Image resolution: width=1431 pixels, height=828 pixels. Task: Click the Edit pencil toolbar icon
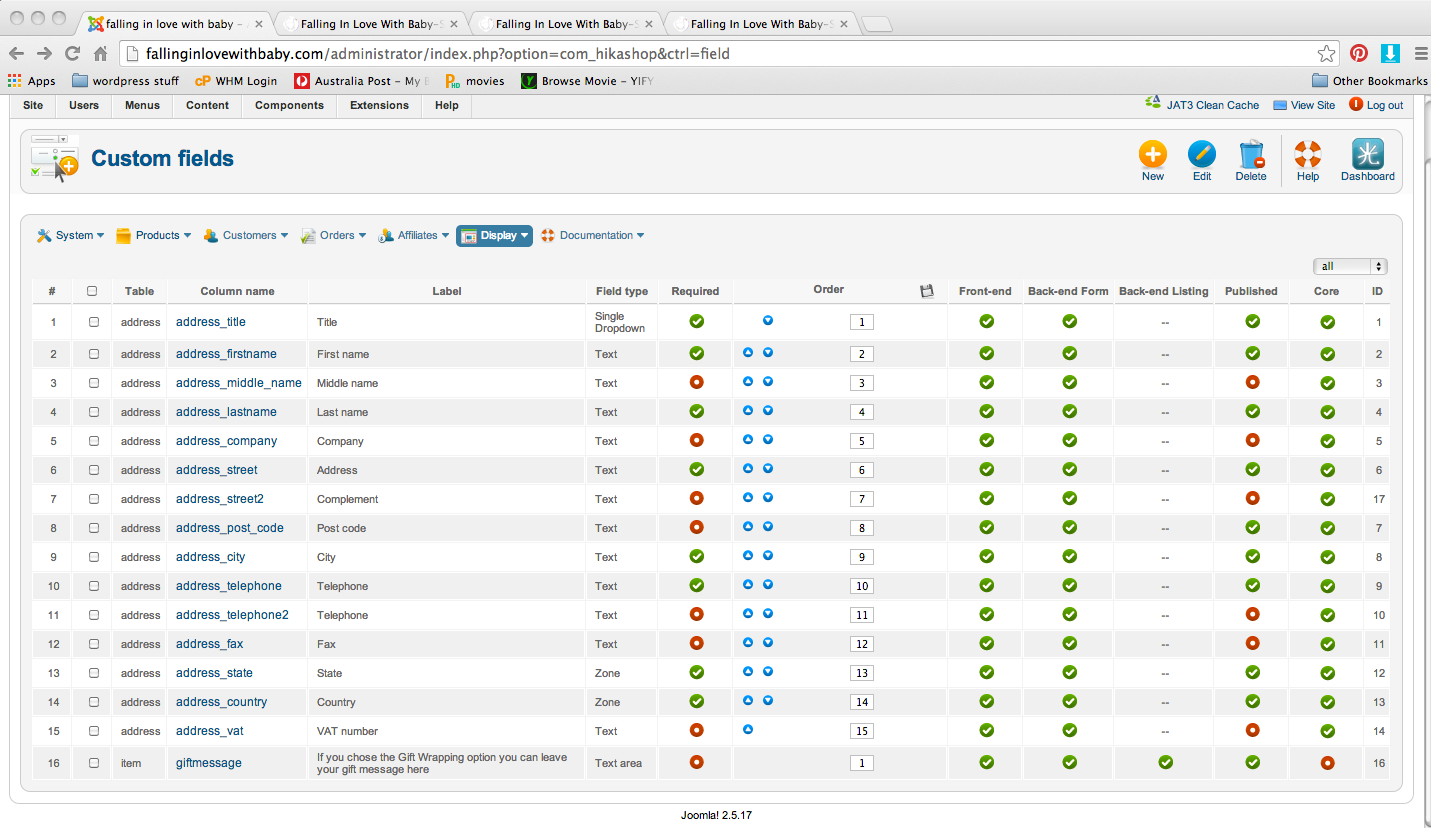click(1201, 155)
